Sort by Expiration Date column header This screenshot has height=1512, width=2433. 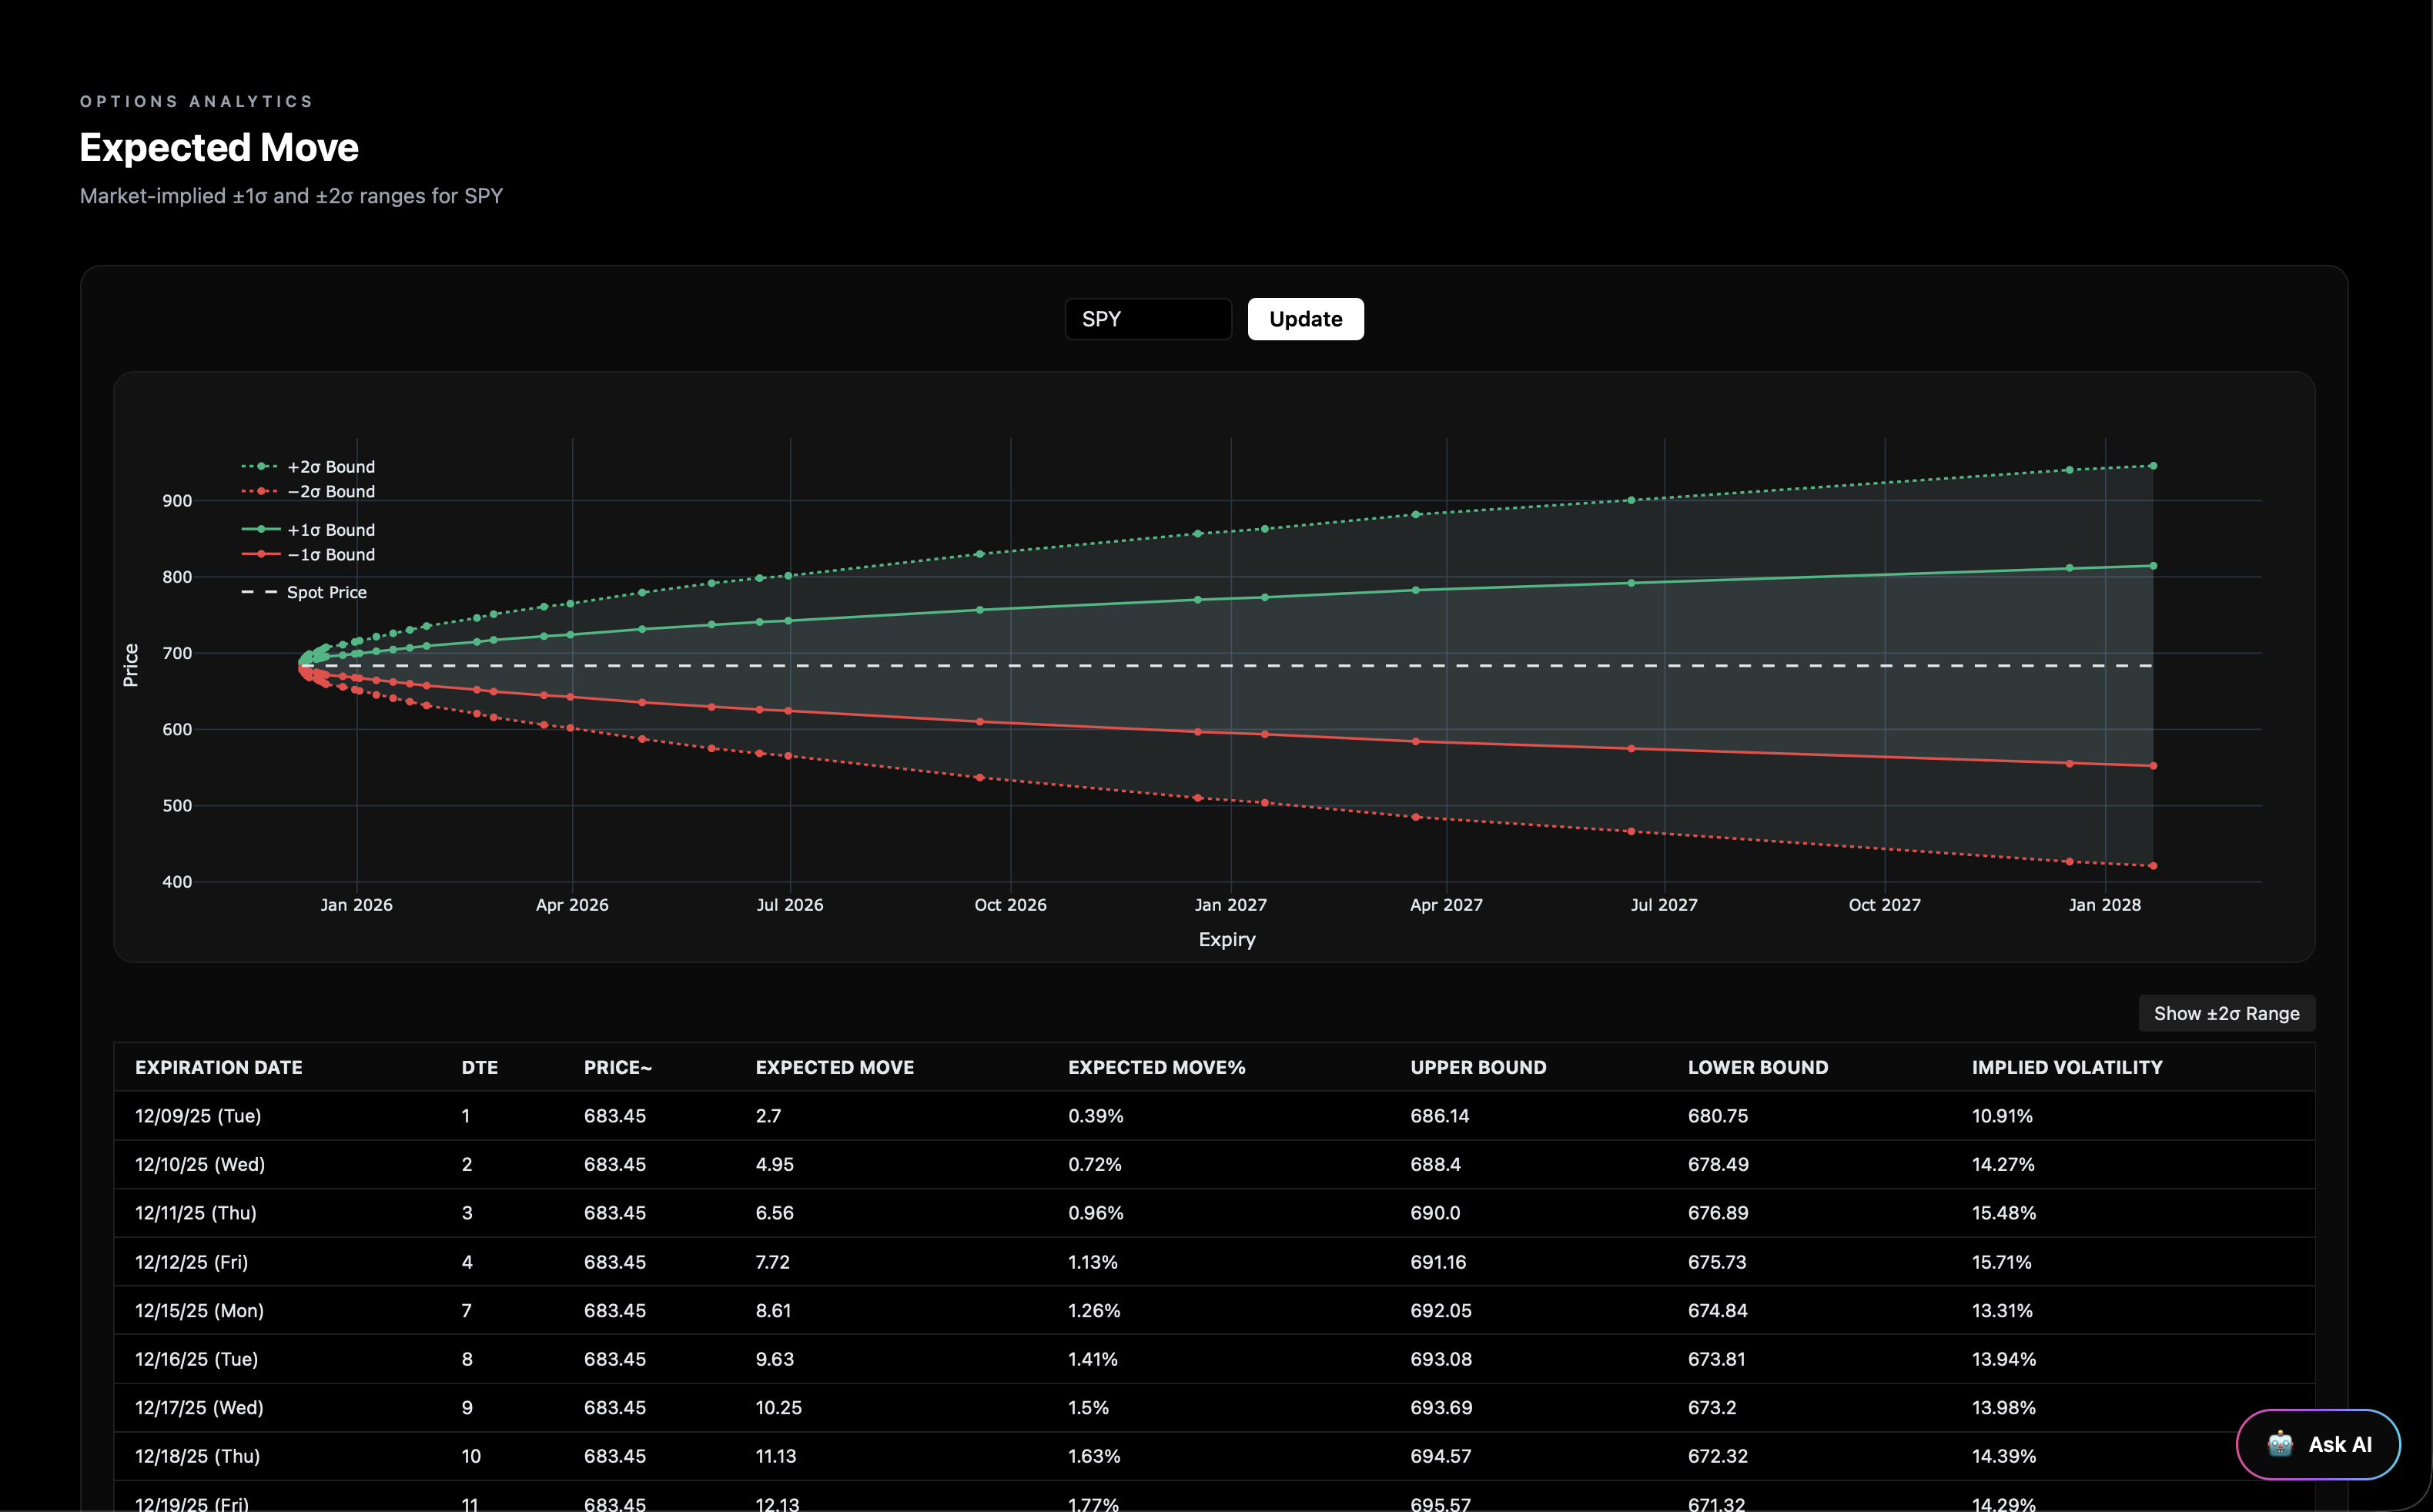[x=219, y=1067]
